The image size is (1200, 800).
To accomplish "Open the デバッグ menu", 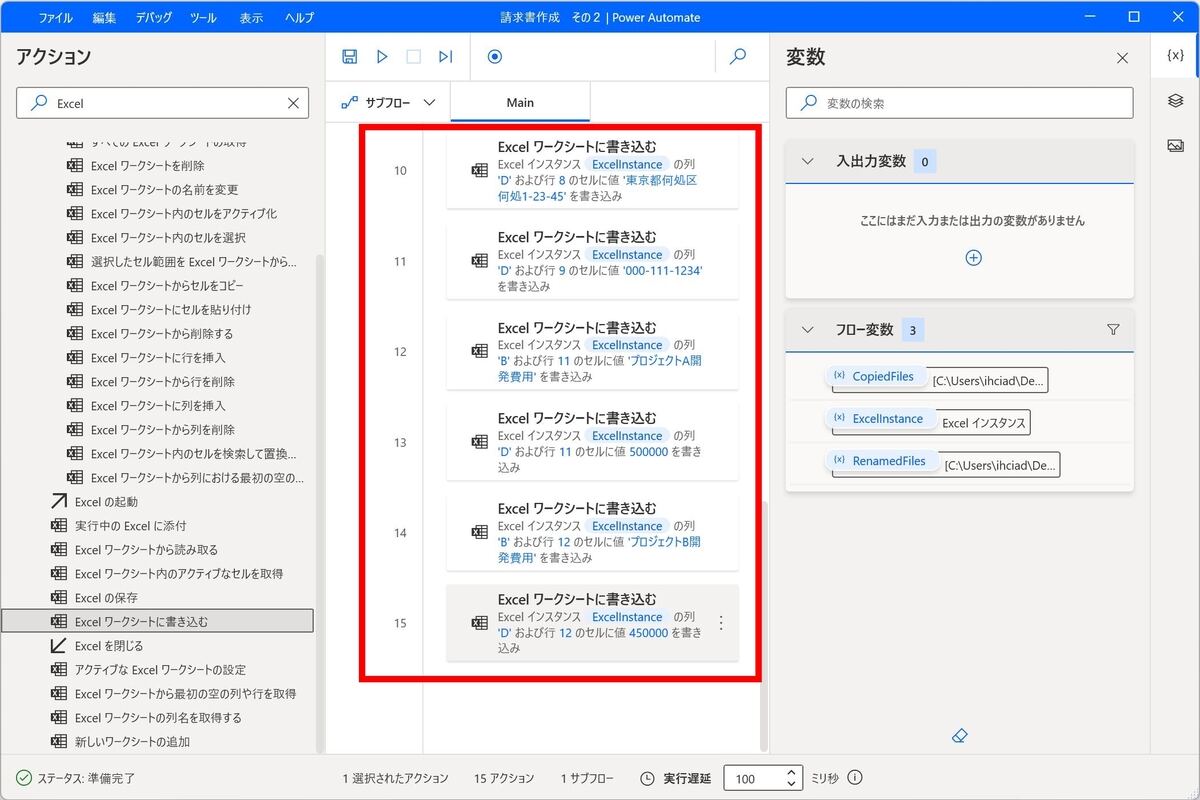I will click(153, 18).
